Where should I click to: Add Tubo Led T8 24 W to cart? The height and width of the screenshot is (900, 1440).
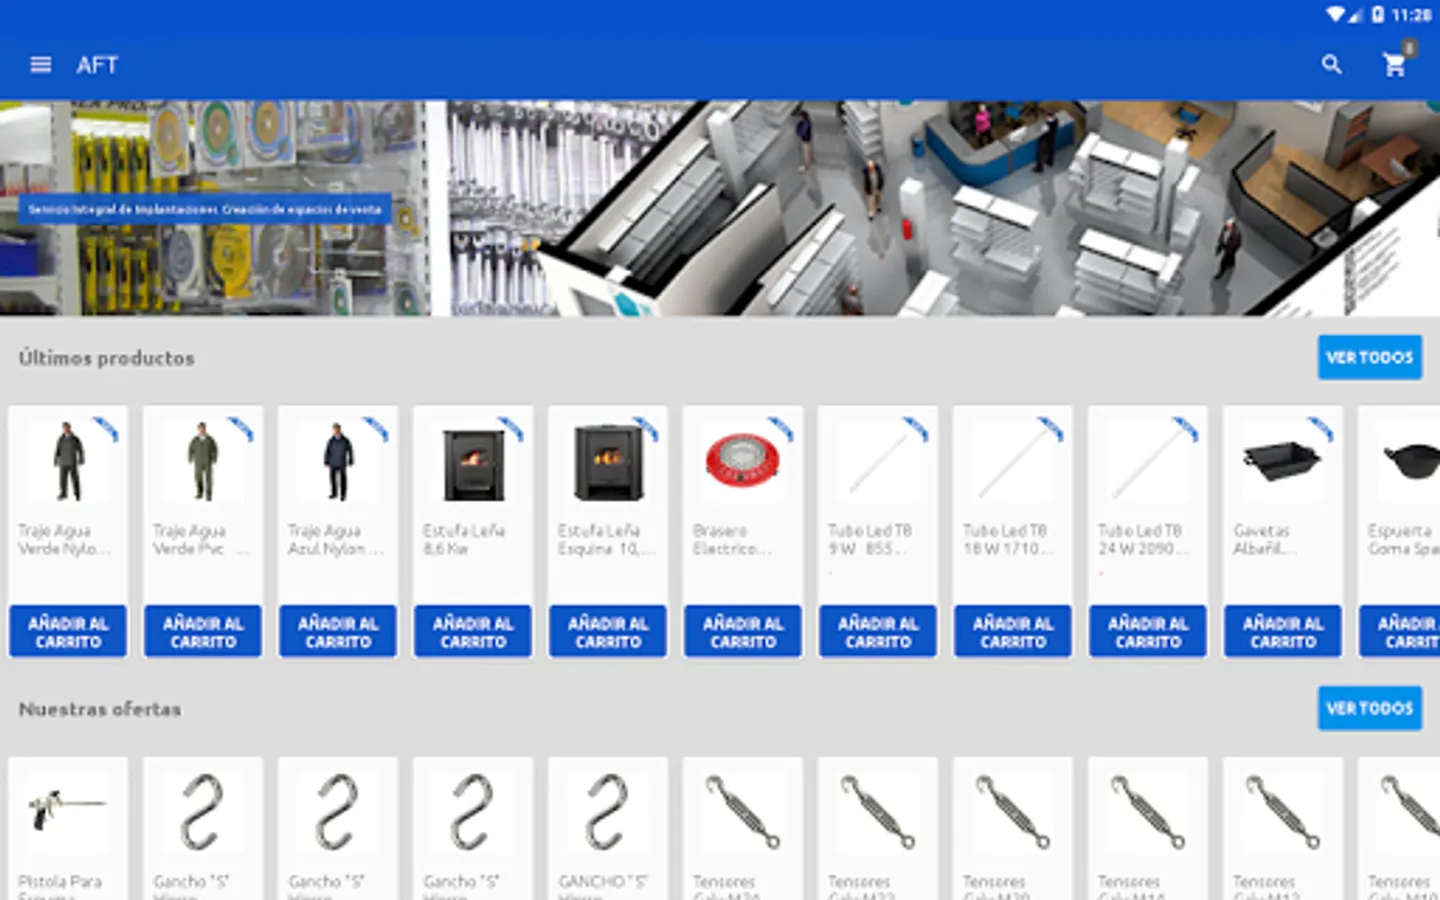click(1148, 632)
